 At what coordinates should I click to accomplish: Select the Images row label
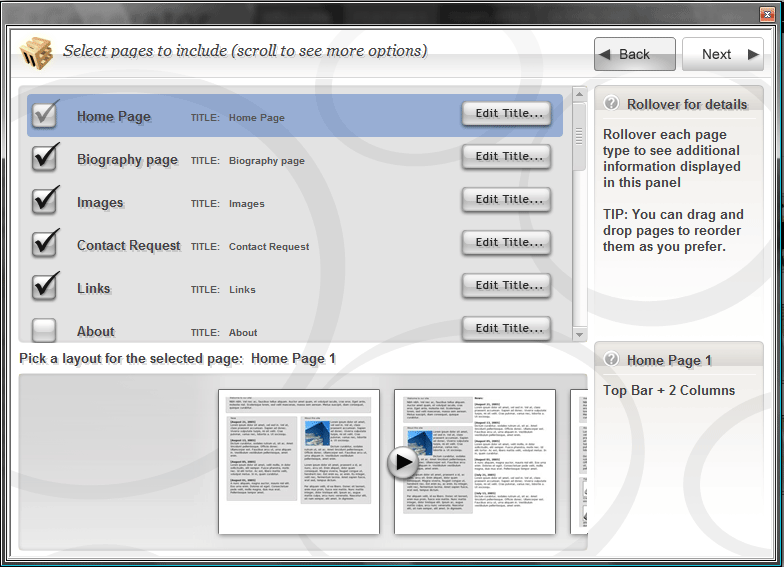100,202
